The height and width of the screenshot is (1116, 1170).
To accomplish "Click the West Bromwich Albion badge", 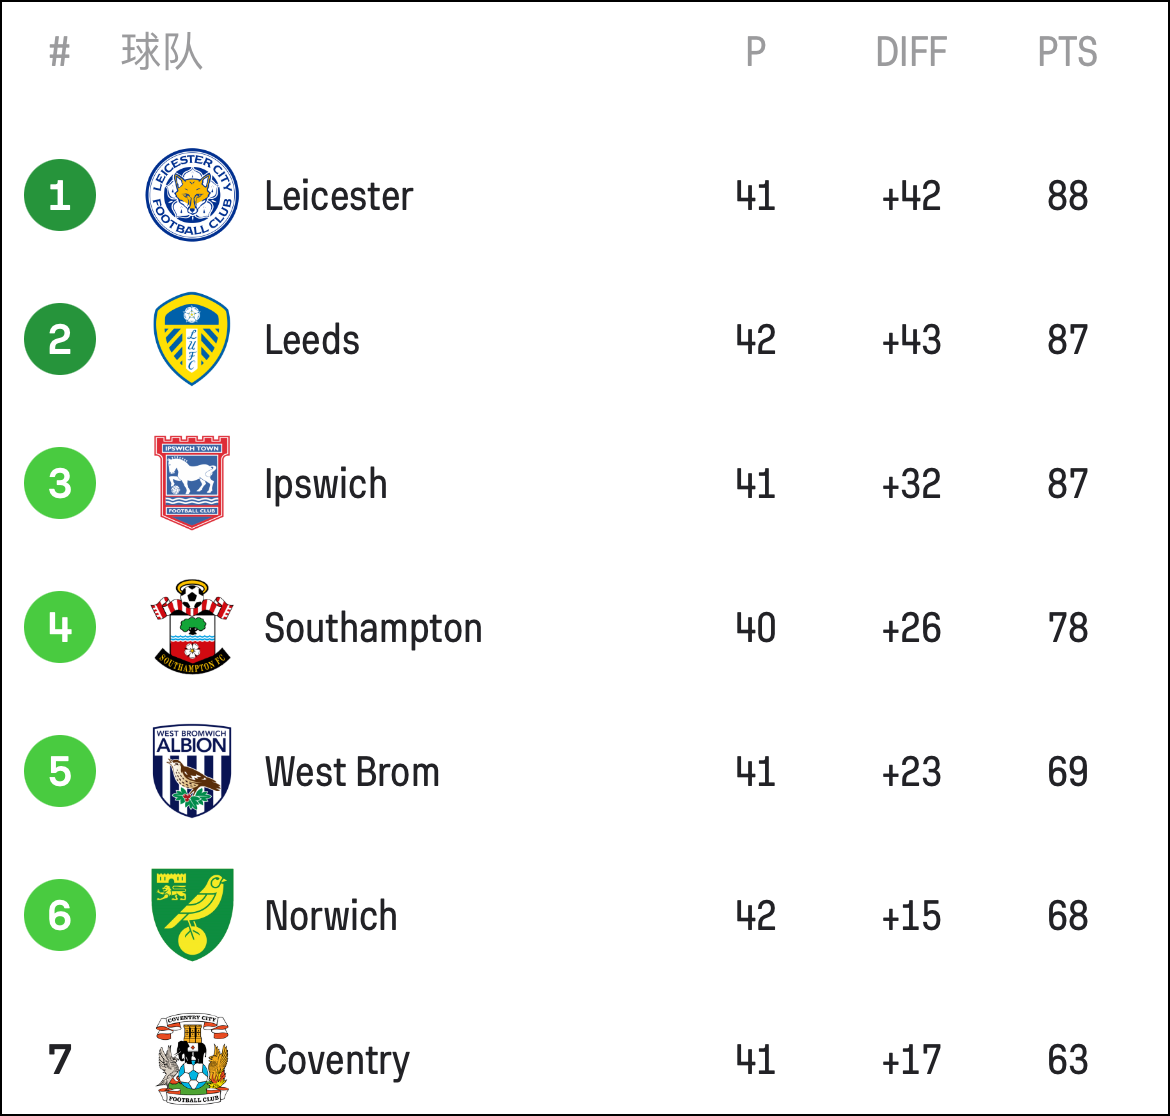I will tap(192, 771).
